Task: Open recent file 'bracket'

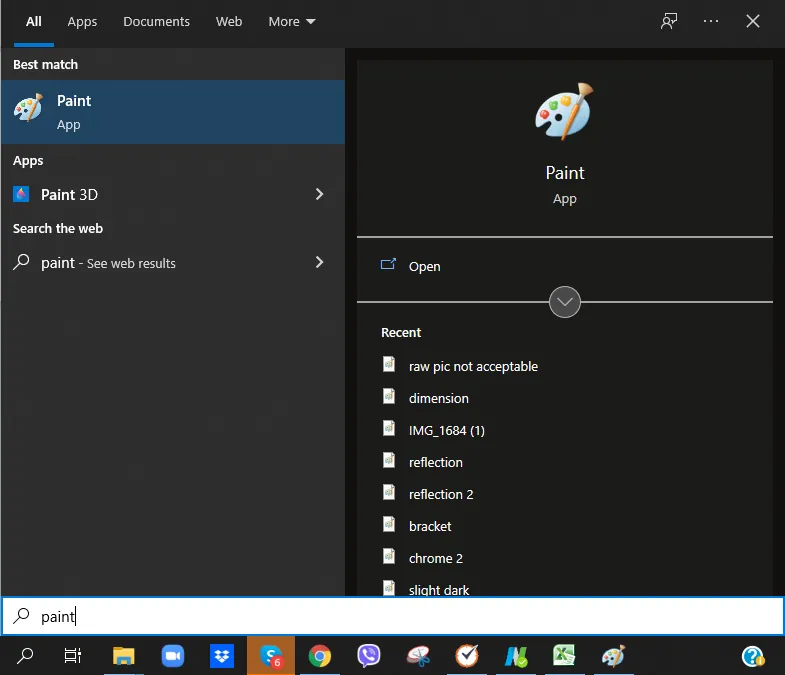Action: coord(430,526)
